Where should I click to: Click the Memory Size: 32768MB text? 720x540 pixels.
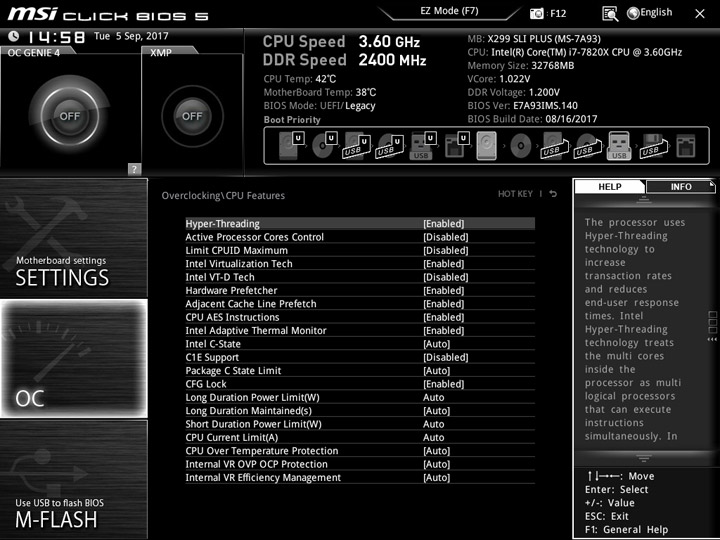(x=521, y=66)
